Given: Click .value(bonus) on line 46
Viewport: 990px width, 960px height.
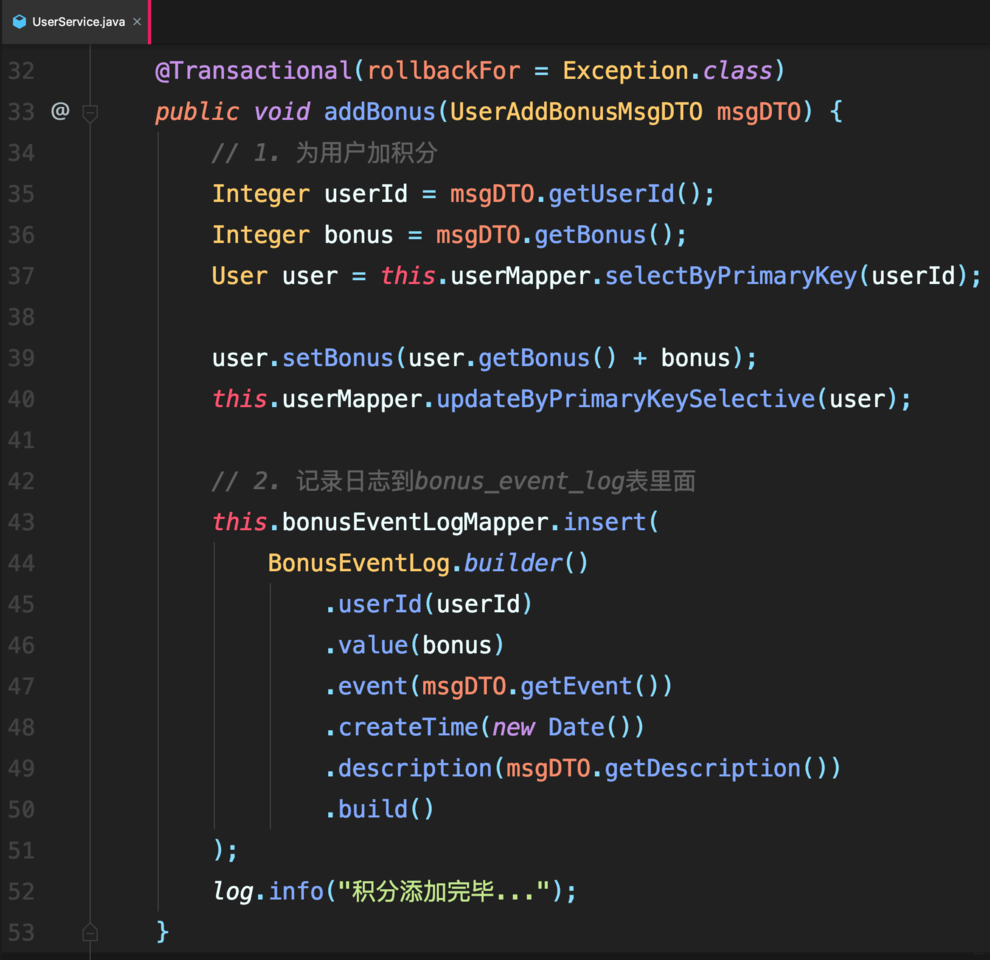Looking at the screenshot, I should (x=414, y=645).
